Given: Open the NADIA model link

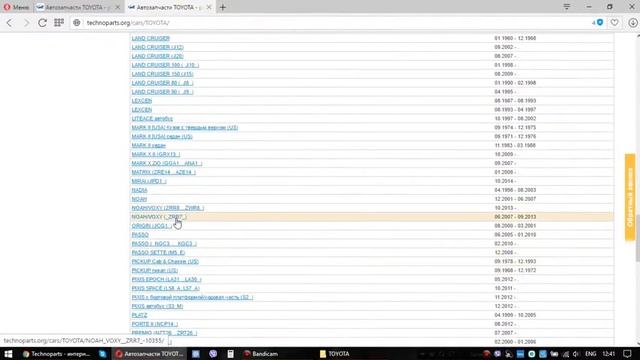Looking at the screenshot, I should point(139,191).
